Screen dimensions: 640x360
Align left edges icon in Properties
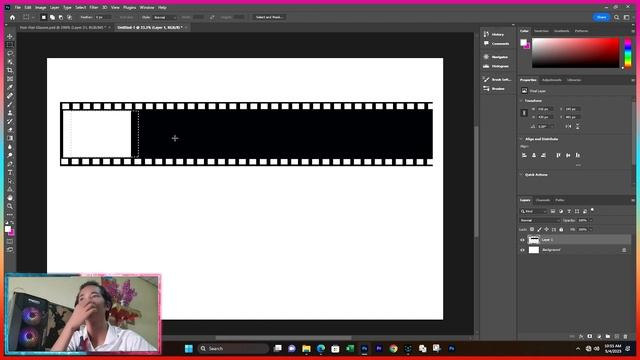tap(524, 155)
